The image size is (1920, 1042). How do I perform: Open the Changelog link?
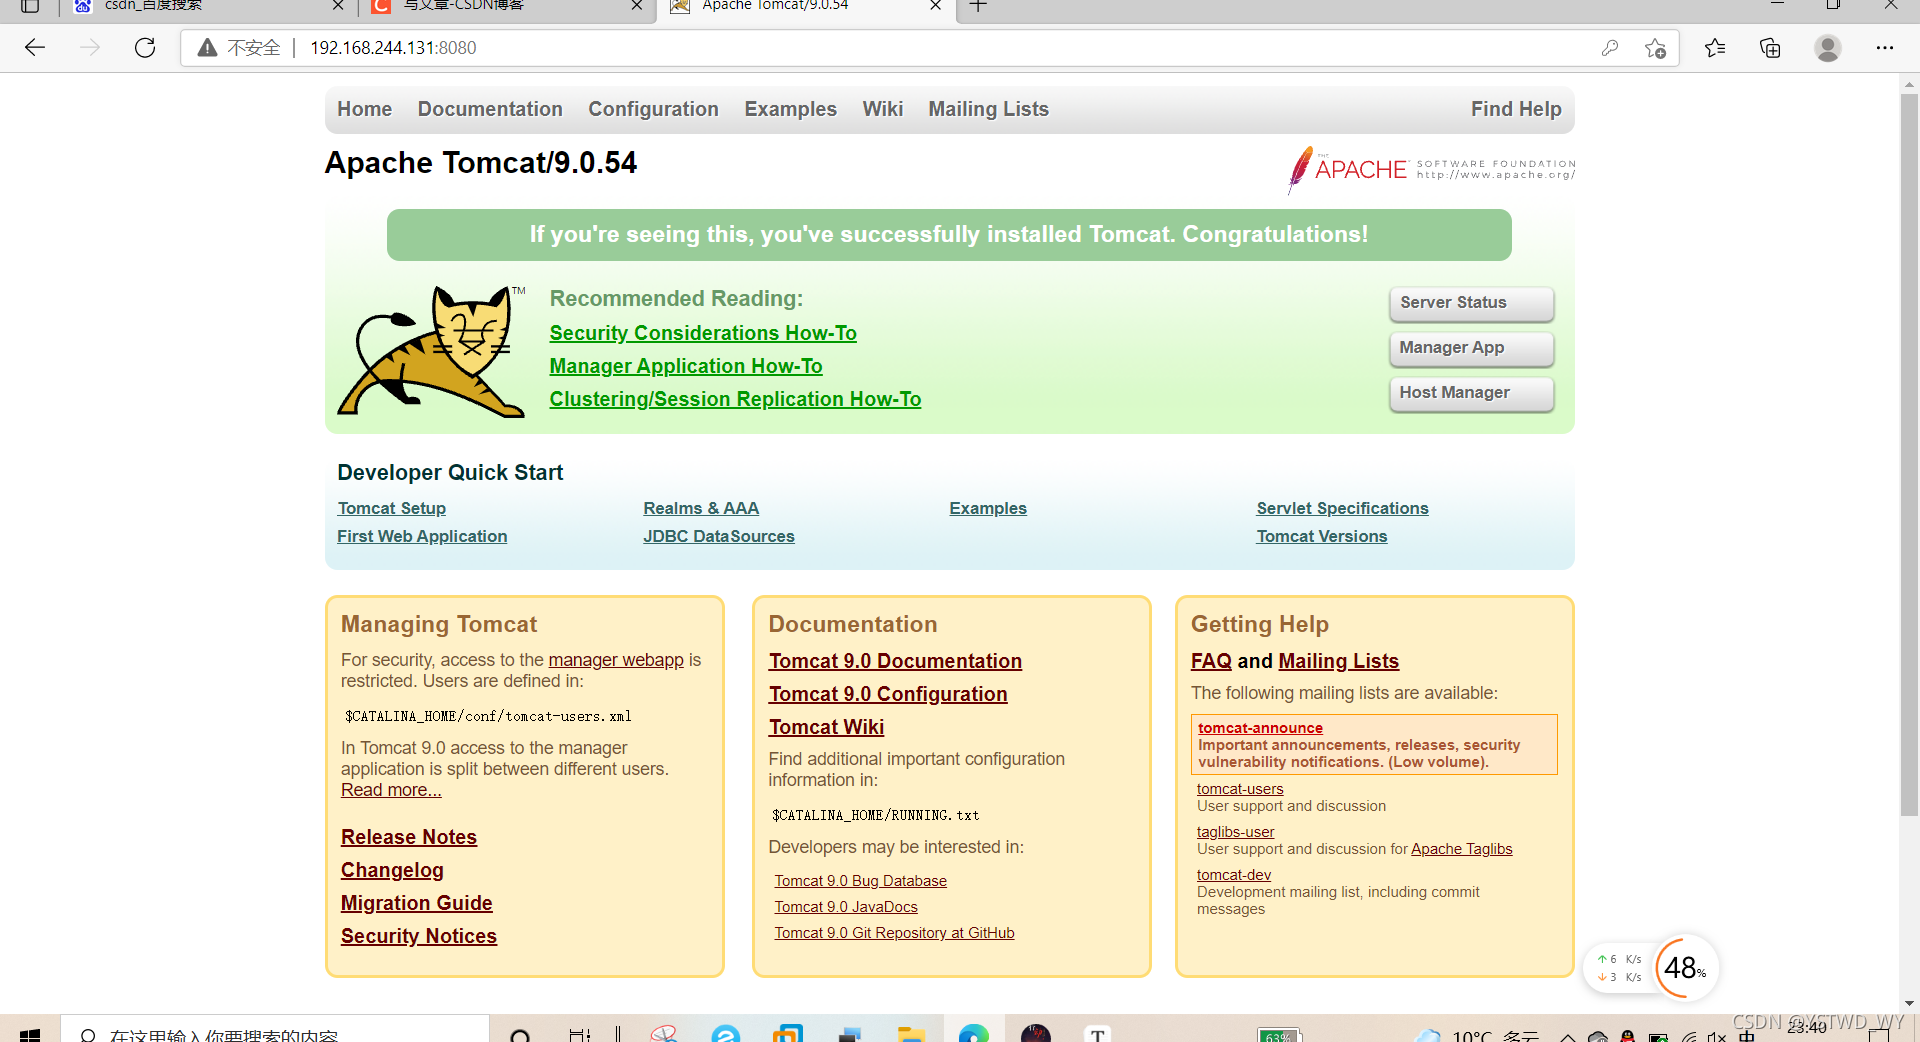point(392,870)
